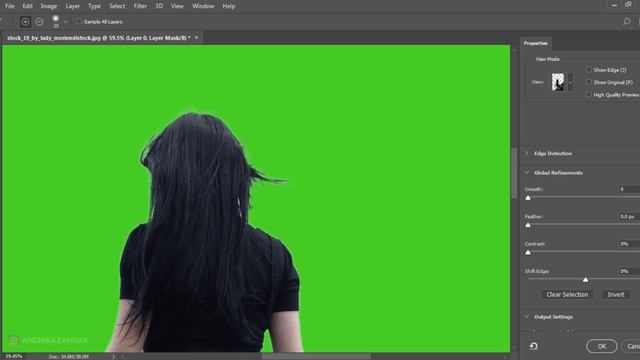Open brush options dropdown arrow beside brush size
The width and height of the screenshot is (640, 360).
tap(66, 22)
